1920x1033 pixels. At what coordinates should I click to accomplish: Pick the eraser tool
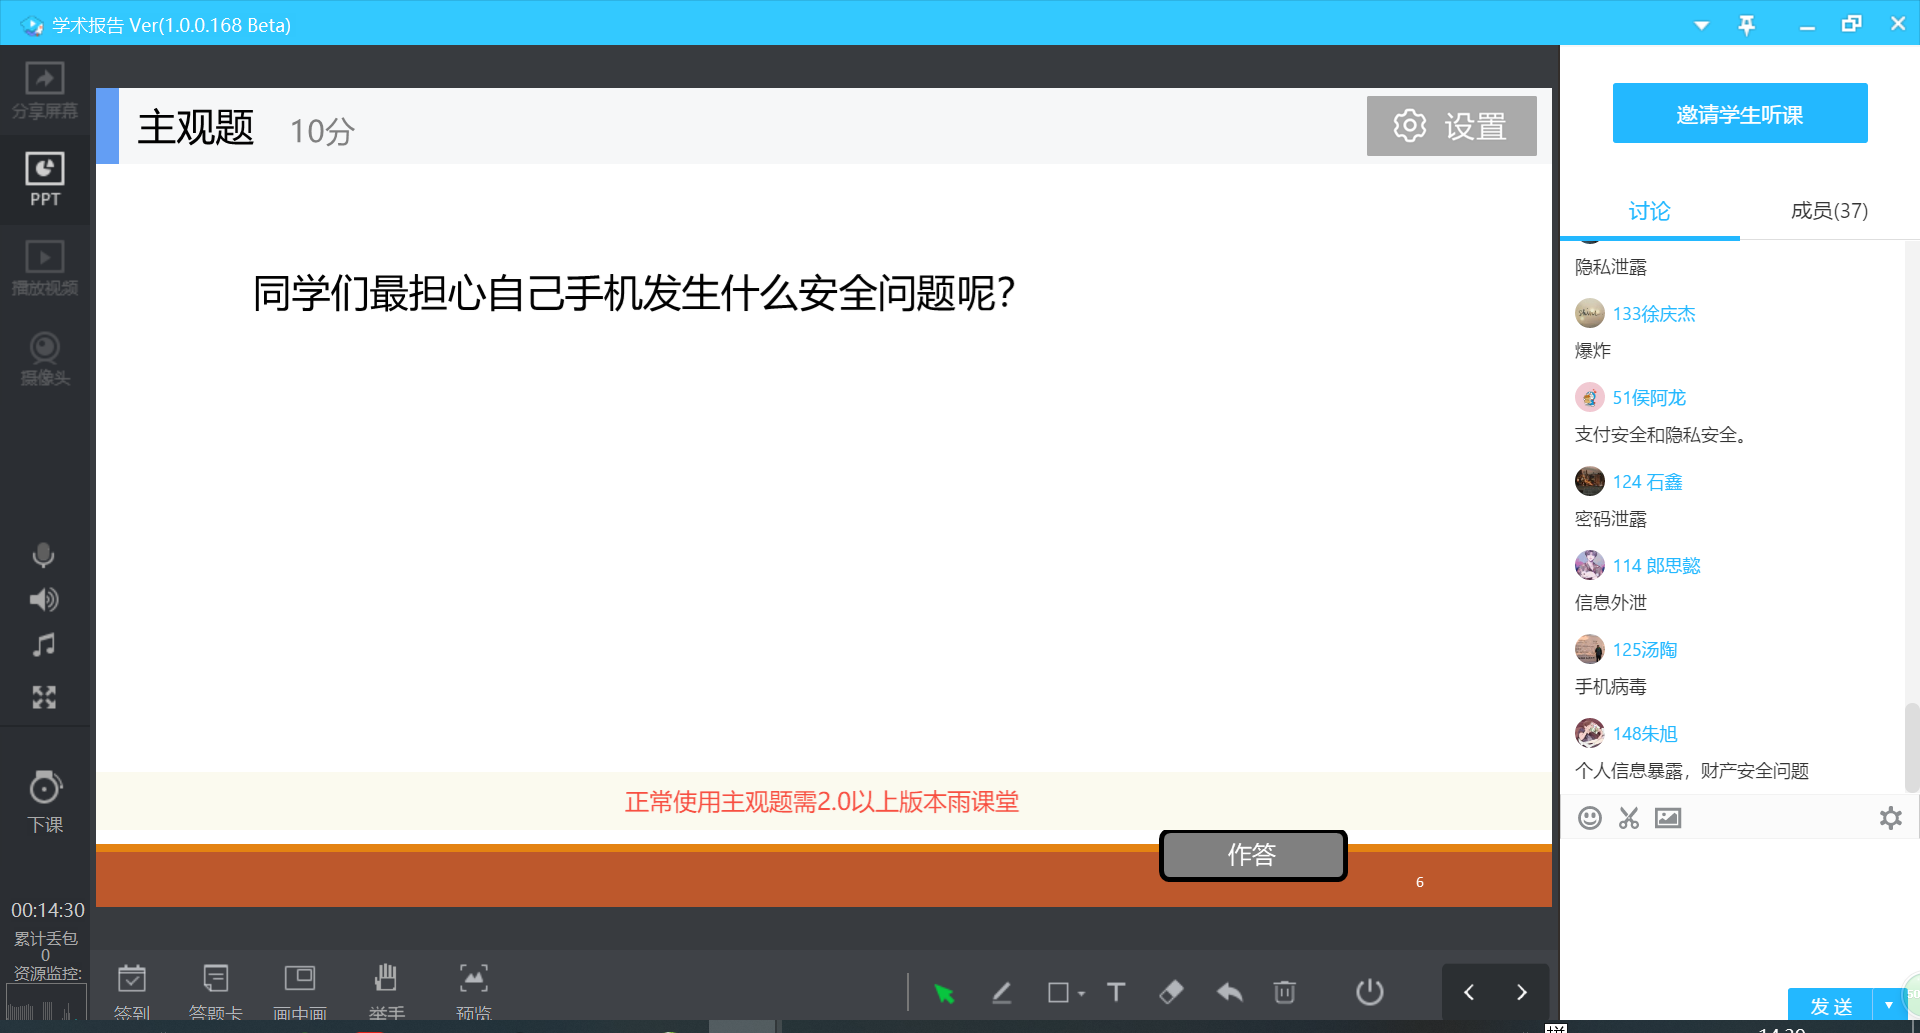1171,992
